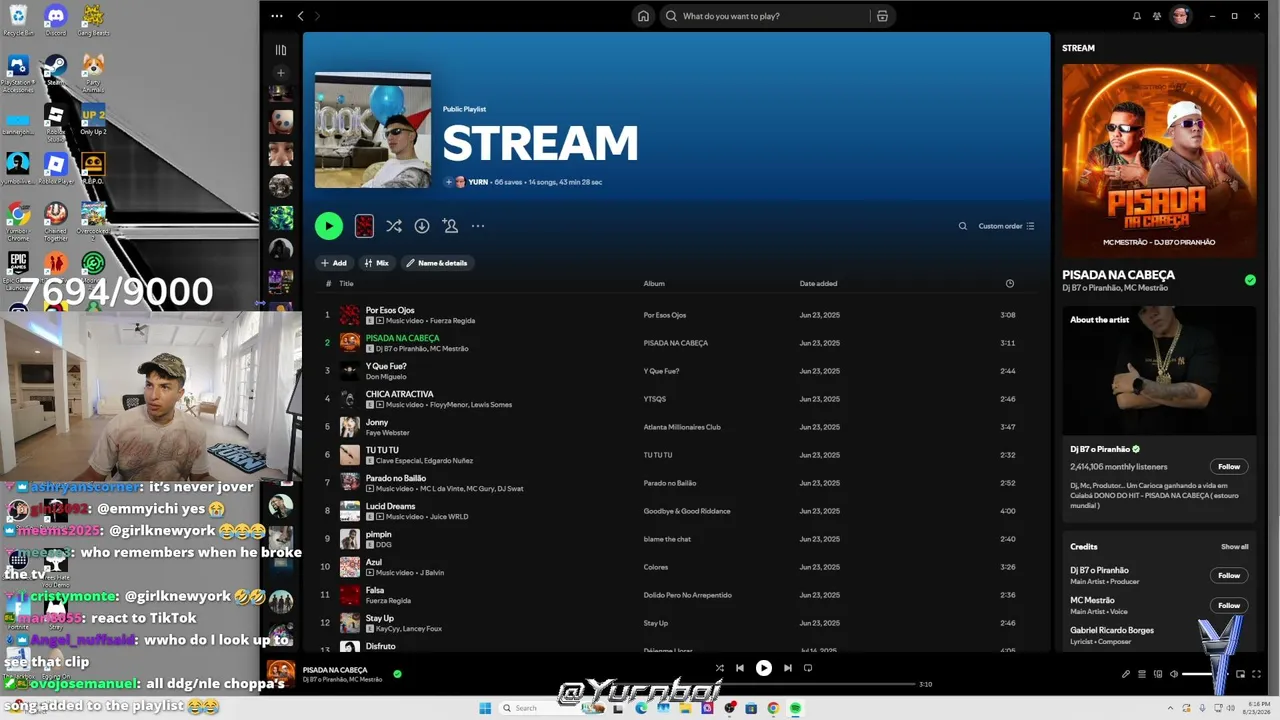Follow MC Mestrão in Credits

1229,605
